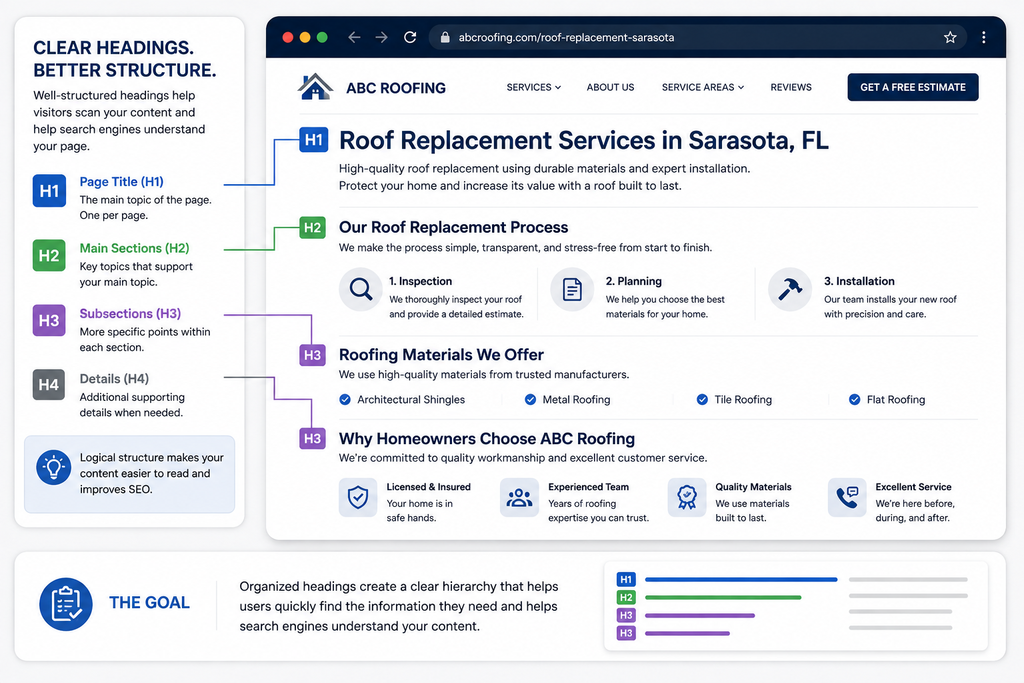1024x683 pixels.
Task: Bookmark the page with the star icon
Action: 950,37
